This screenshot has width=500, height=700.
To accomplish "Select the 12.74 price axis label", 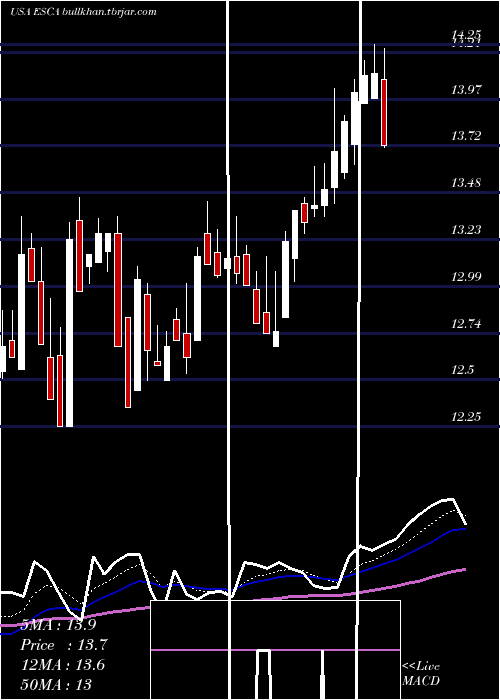I will click(x=466, y=323).
